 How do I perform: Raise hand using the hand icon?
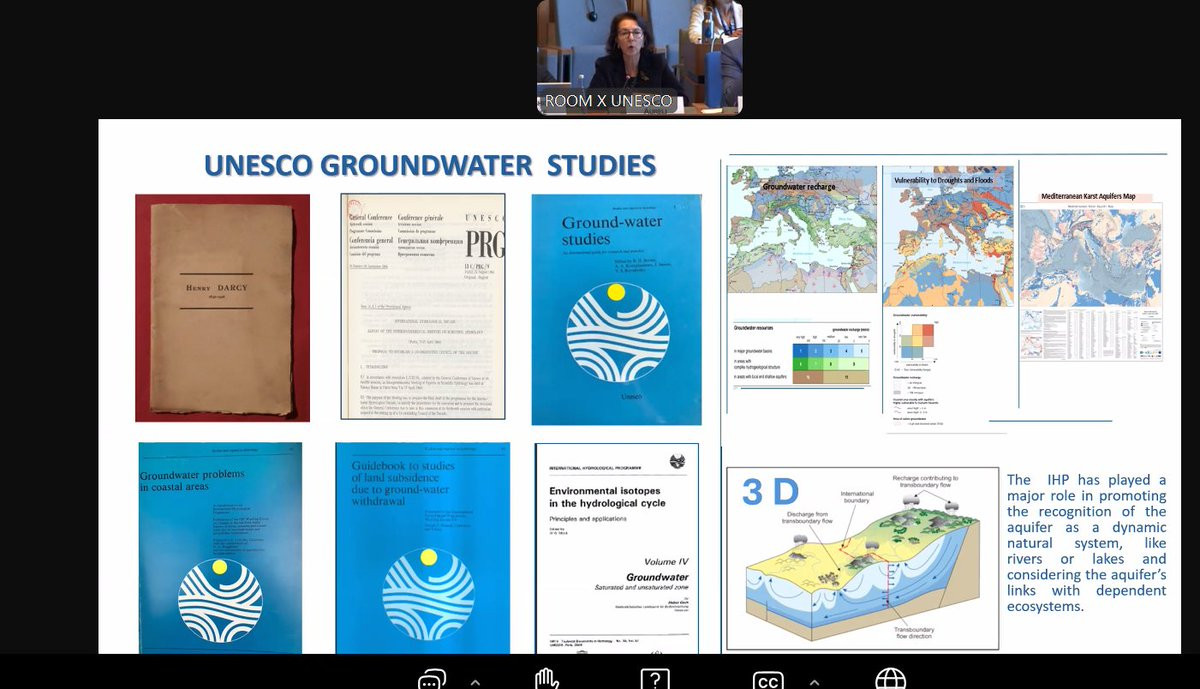pos(546,680)
